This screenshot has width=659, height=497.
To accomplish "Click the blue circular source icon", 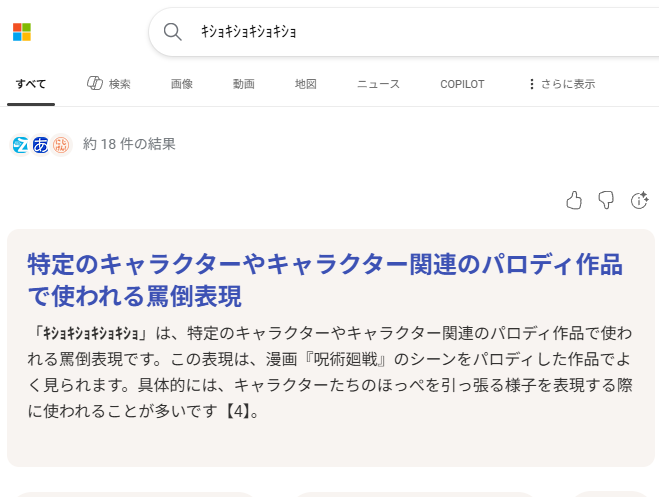I will point(21,144).
